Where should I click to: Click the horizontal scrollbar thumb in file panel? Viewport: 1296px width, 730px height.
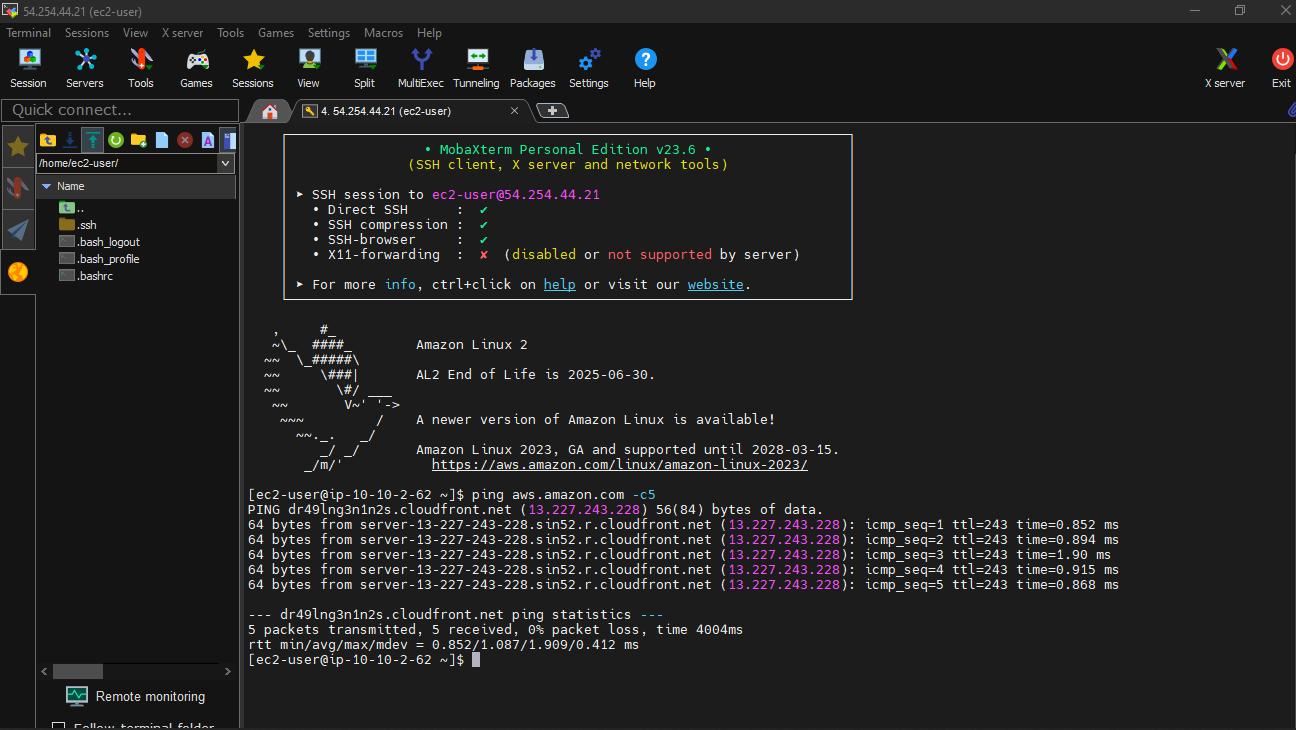click(78, 672)
